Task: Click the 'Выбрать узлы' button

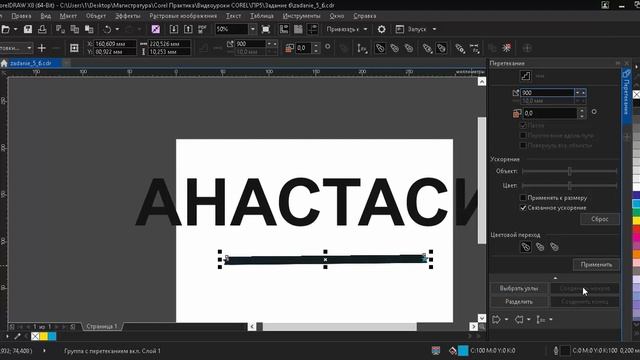Action: point(519,289)
